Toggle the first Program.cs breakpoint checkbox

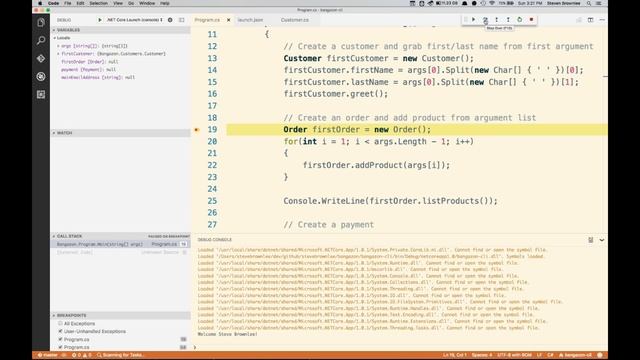(60, 339)
